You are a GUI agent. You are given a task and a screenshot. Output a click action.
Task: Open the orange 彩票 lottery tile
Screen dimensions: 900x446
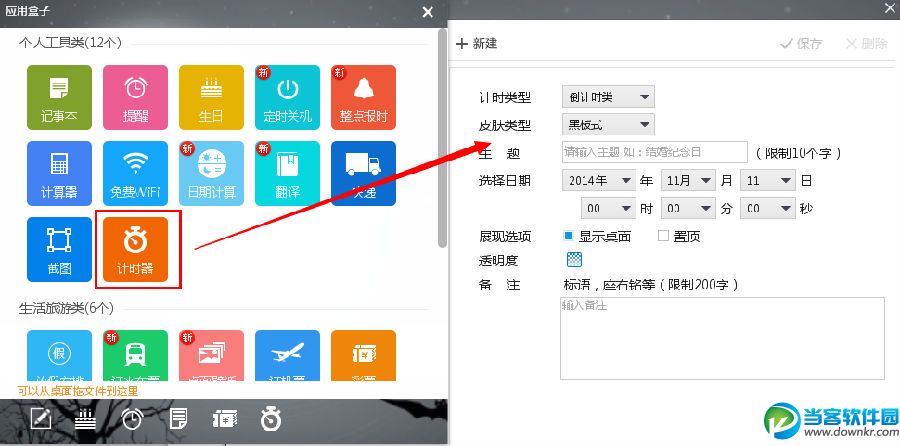click(363, 355)
